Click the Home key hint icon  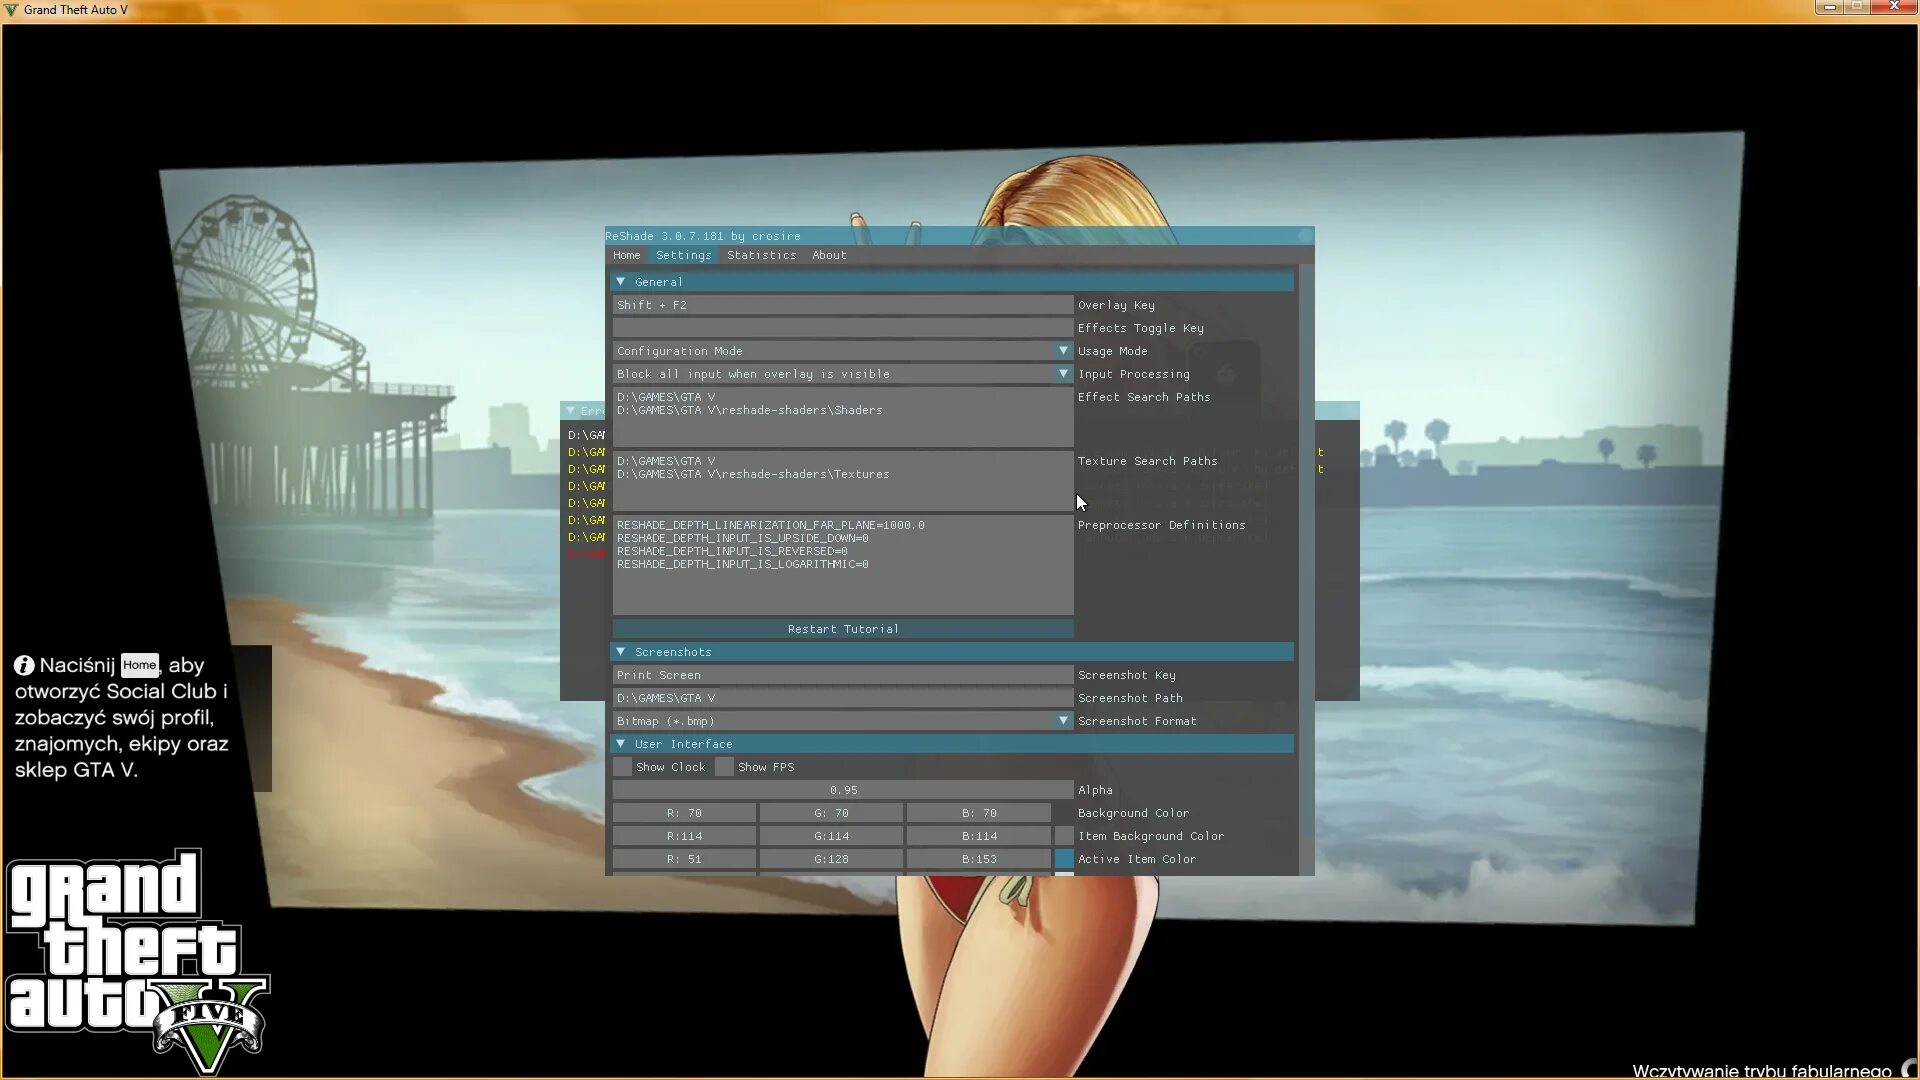point(139,665)
